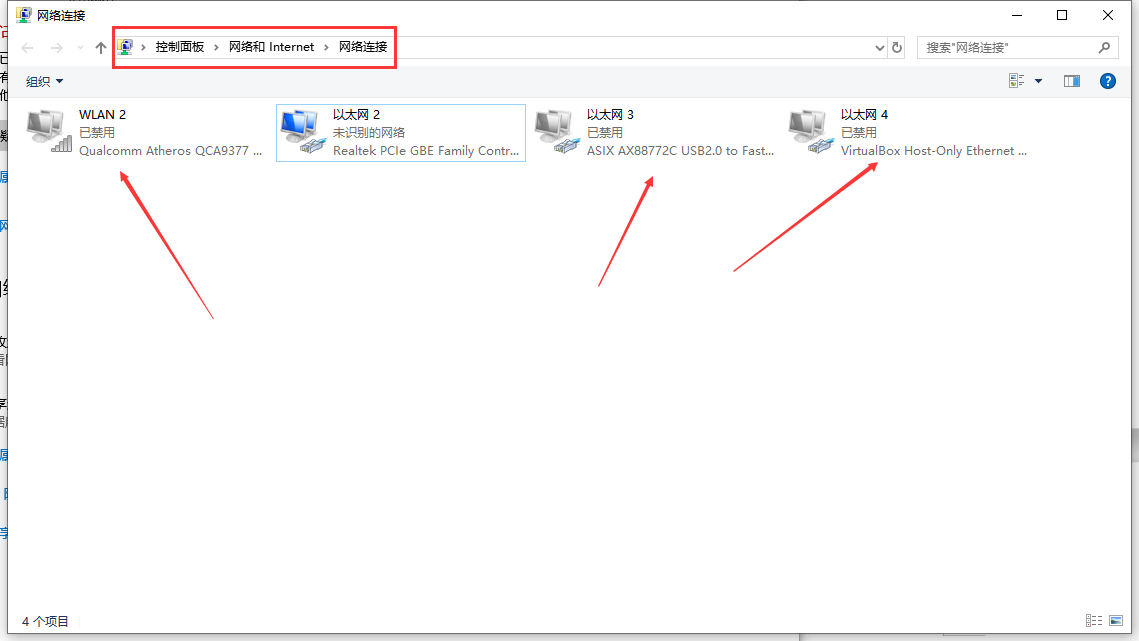Switch to large icons view in status bar
The image size is (1139, 641).
1117,621
